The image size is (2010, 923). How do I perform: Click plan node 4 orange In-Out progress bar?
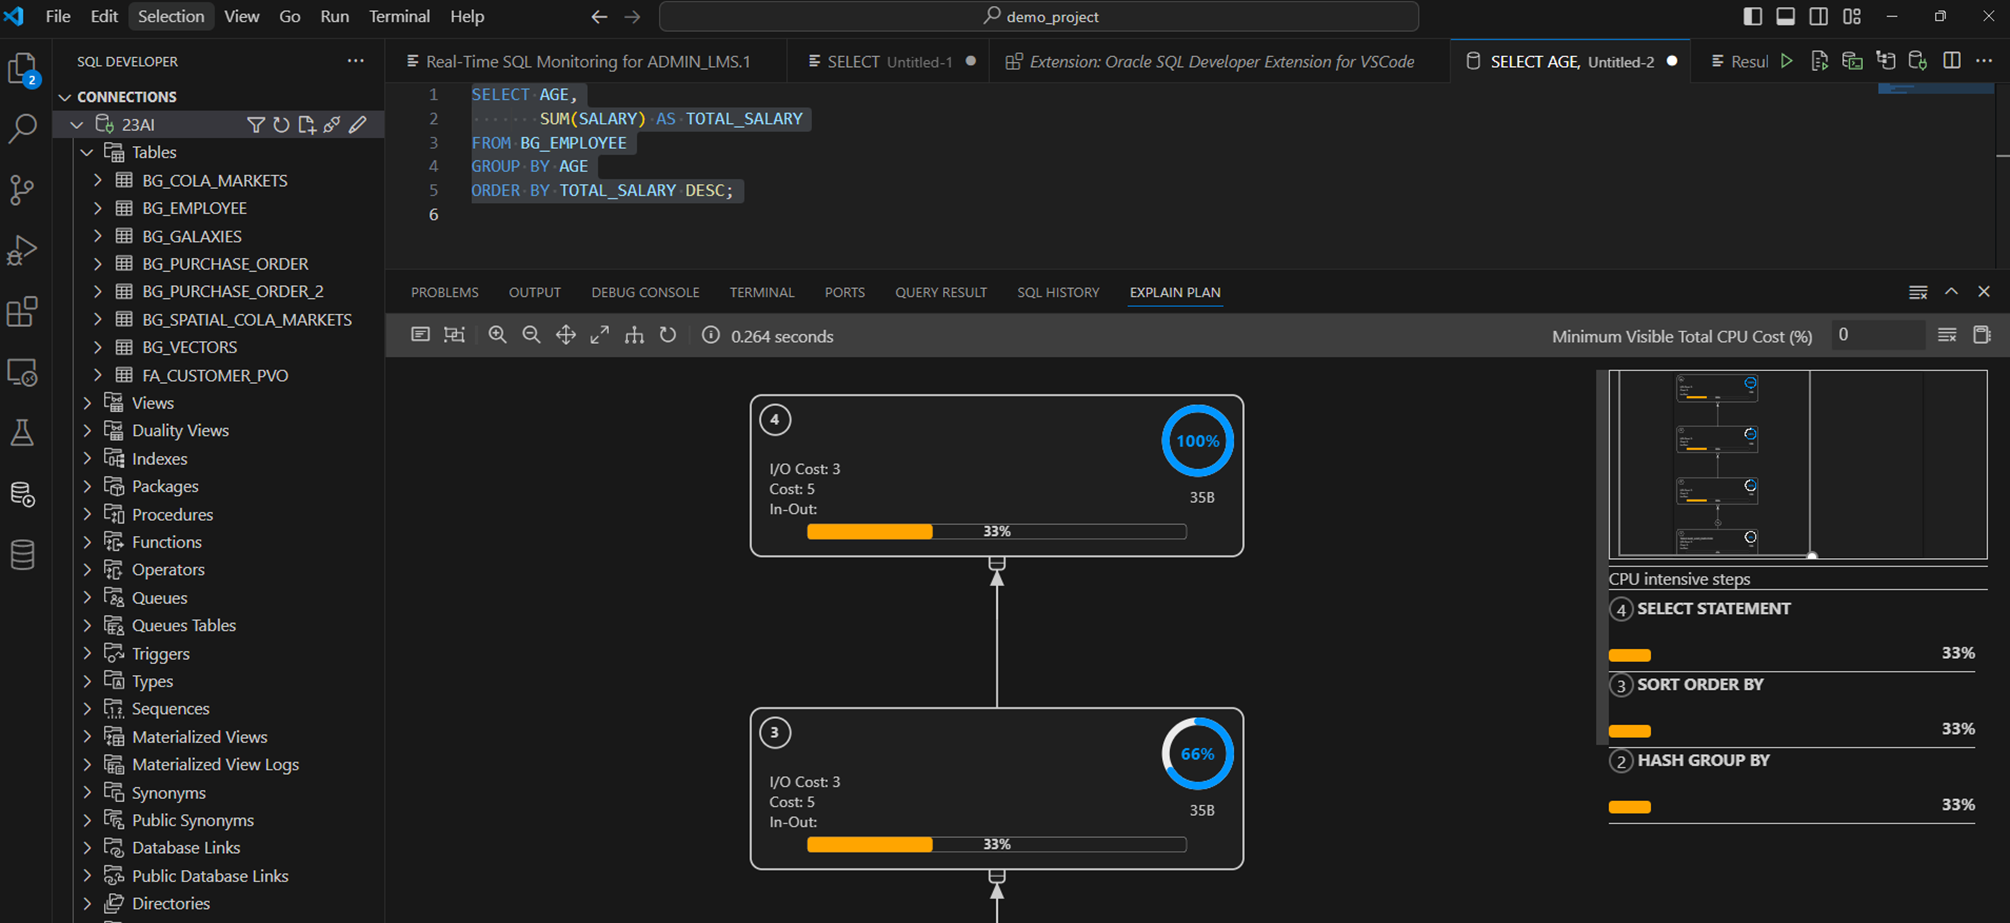869,531
